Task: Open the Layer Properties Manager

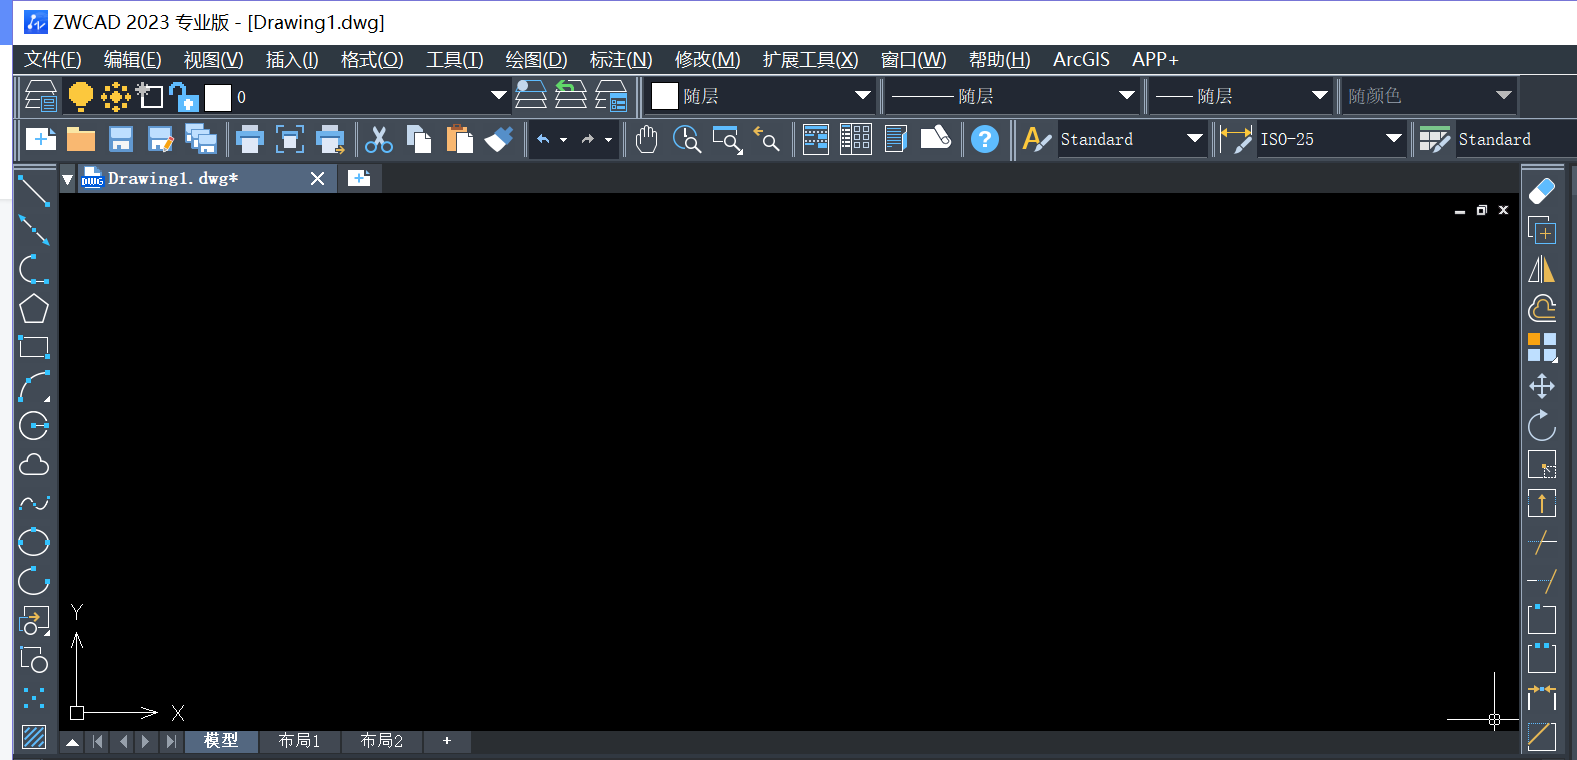Action: [41, 96]
